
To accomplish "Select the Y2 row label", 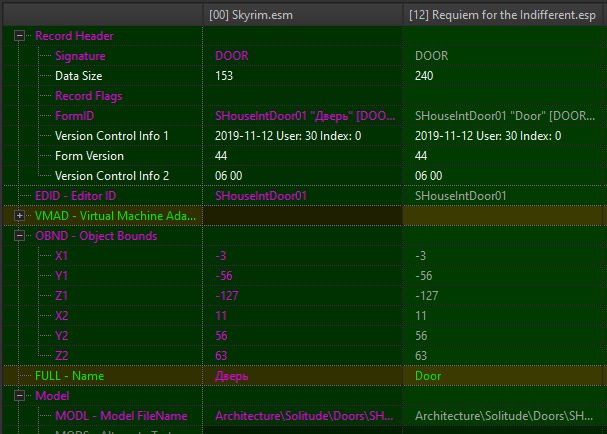I will click(x=62, y=336).
